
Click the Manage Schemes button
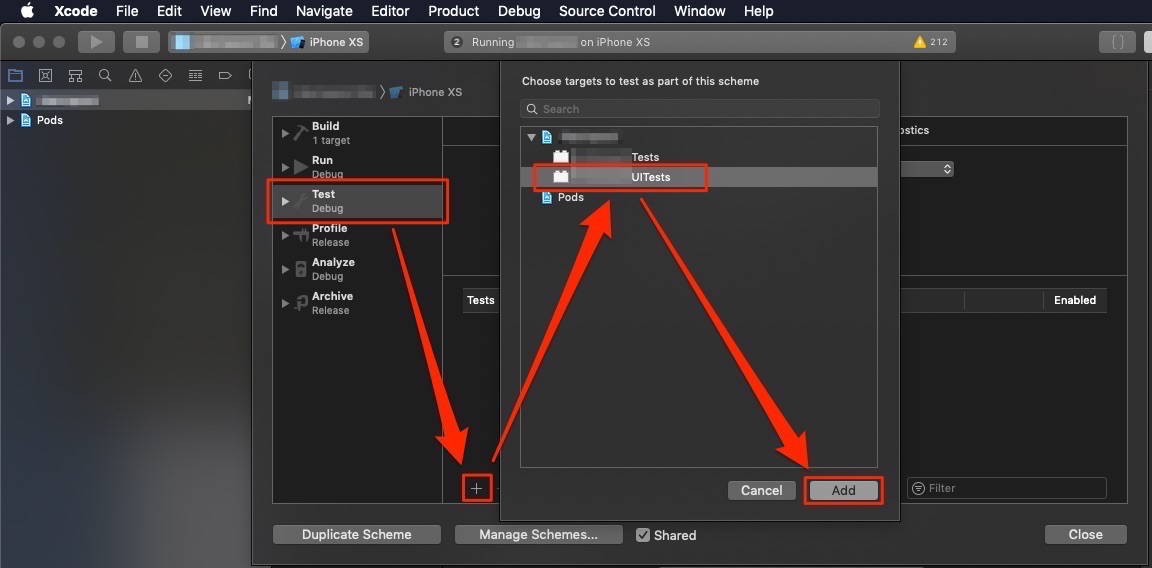pyautogui.click(x=539, y=534)
